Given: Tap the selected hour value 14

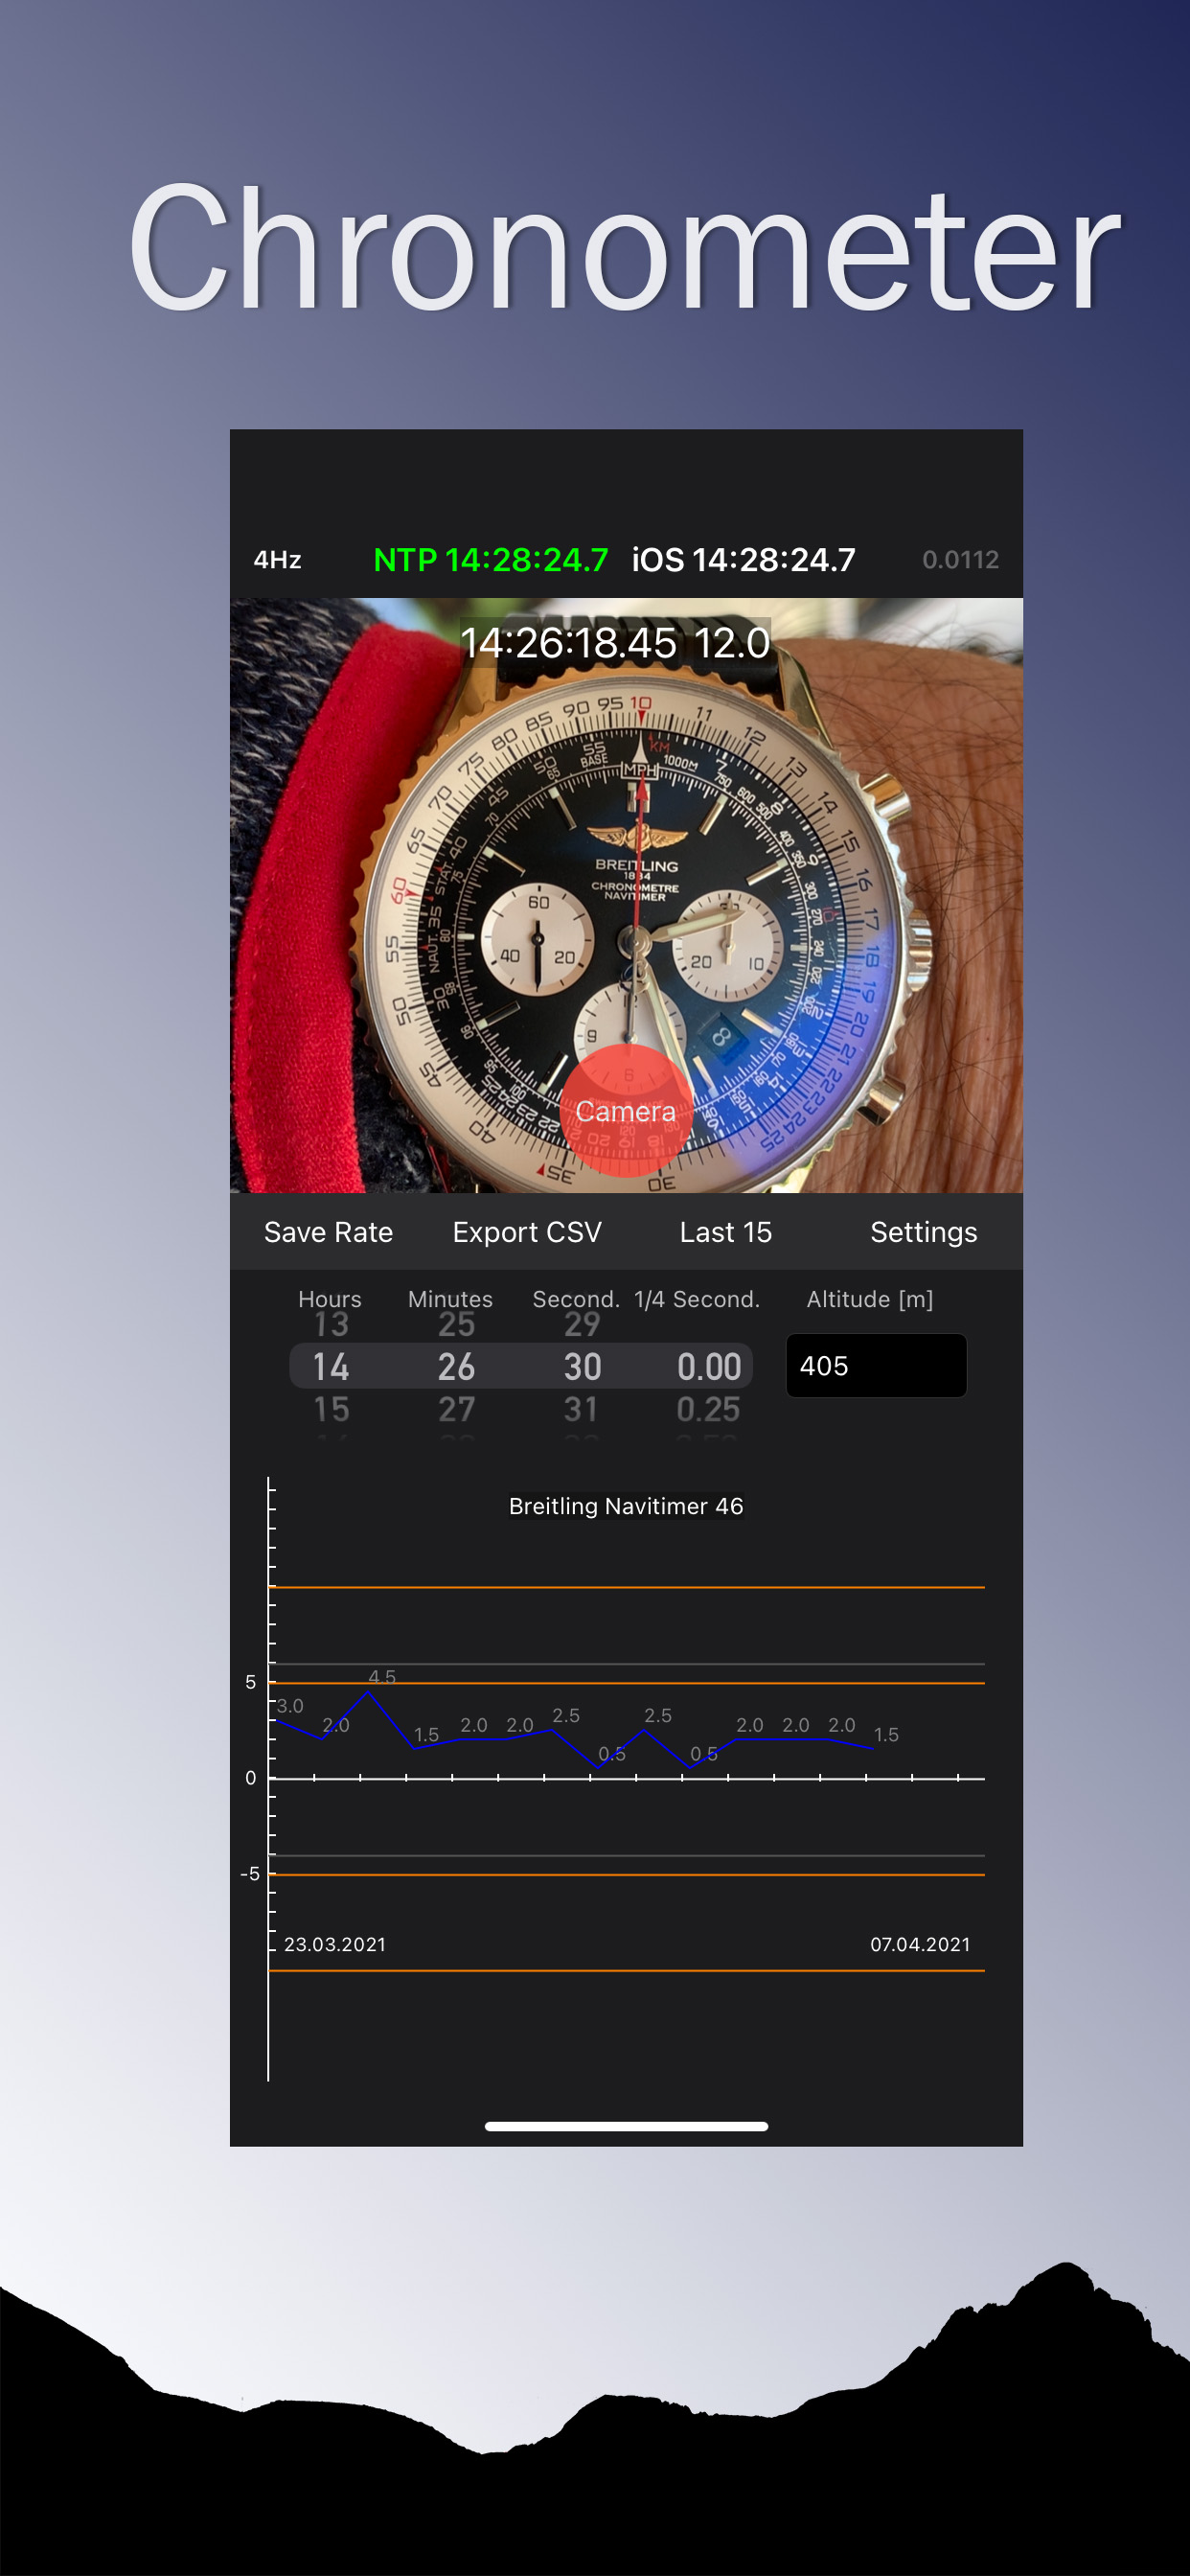Looking at the screenshot, I should (331, 1366).
